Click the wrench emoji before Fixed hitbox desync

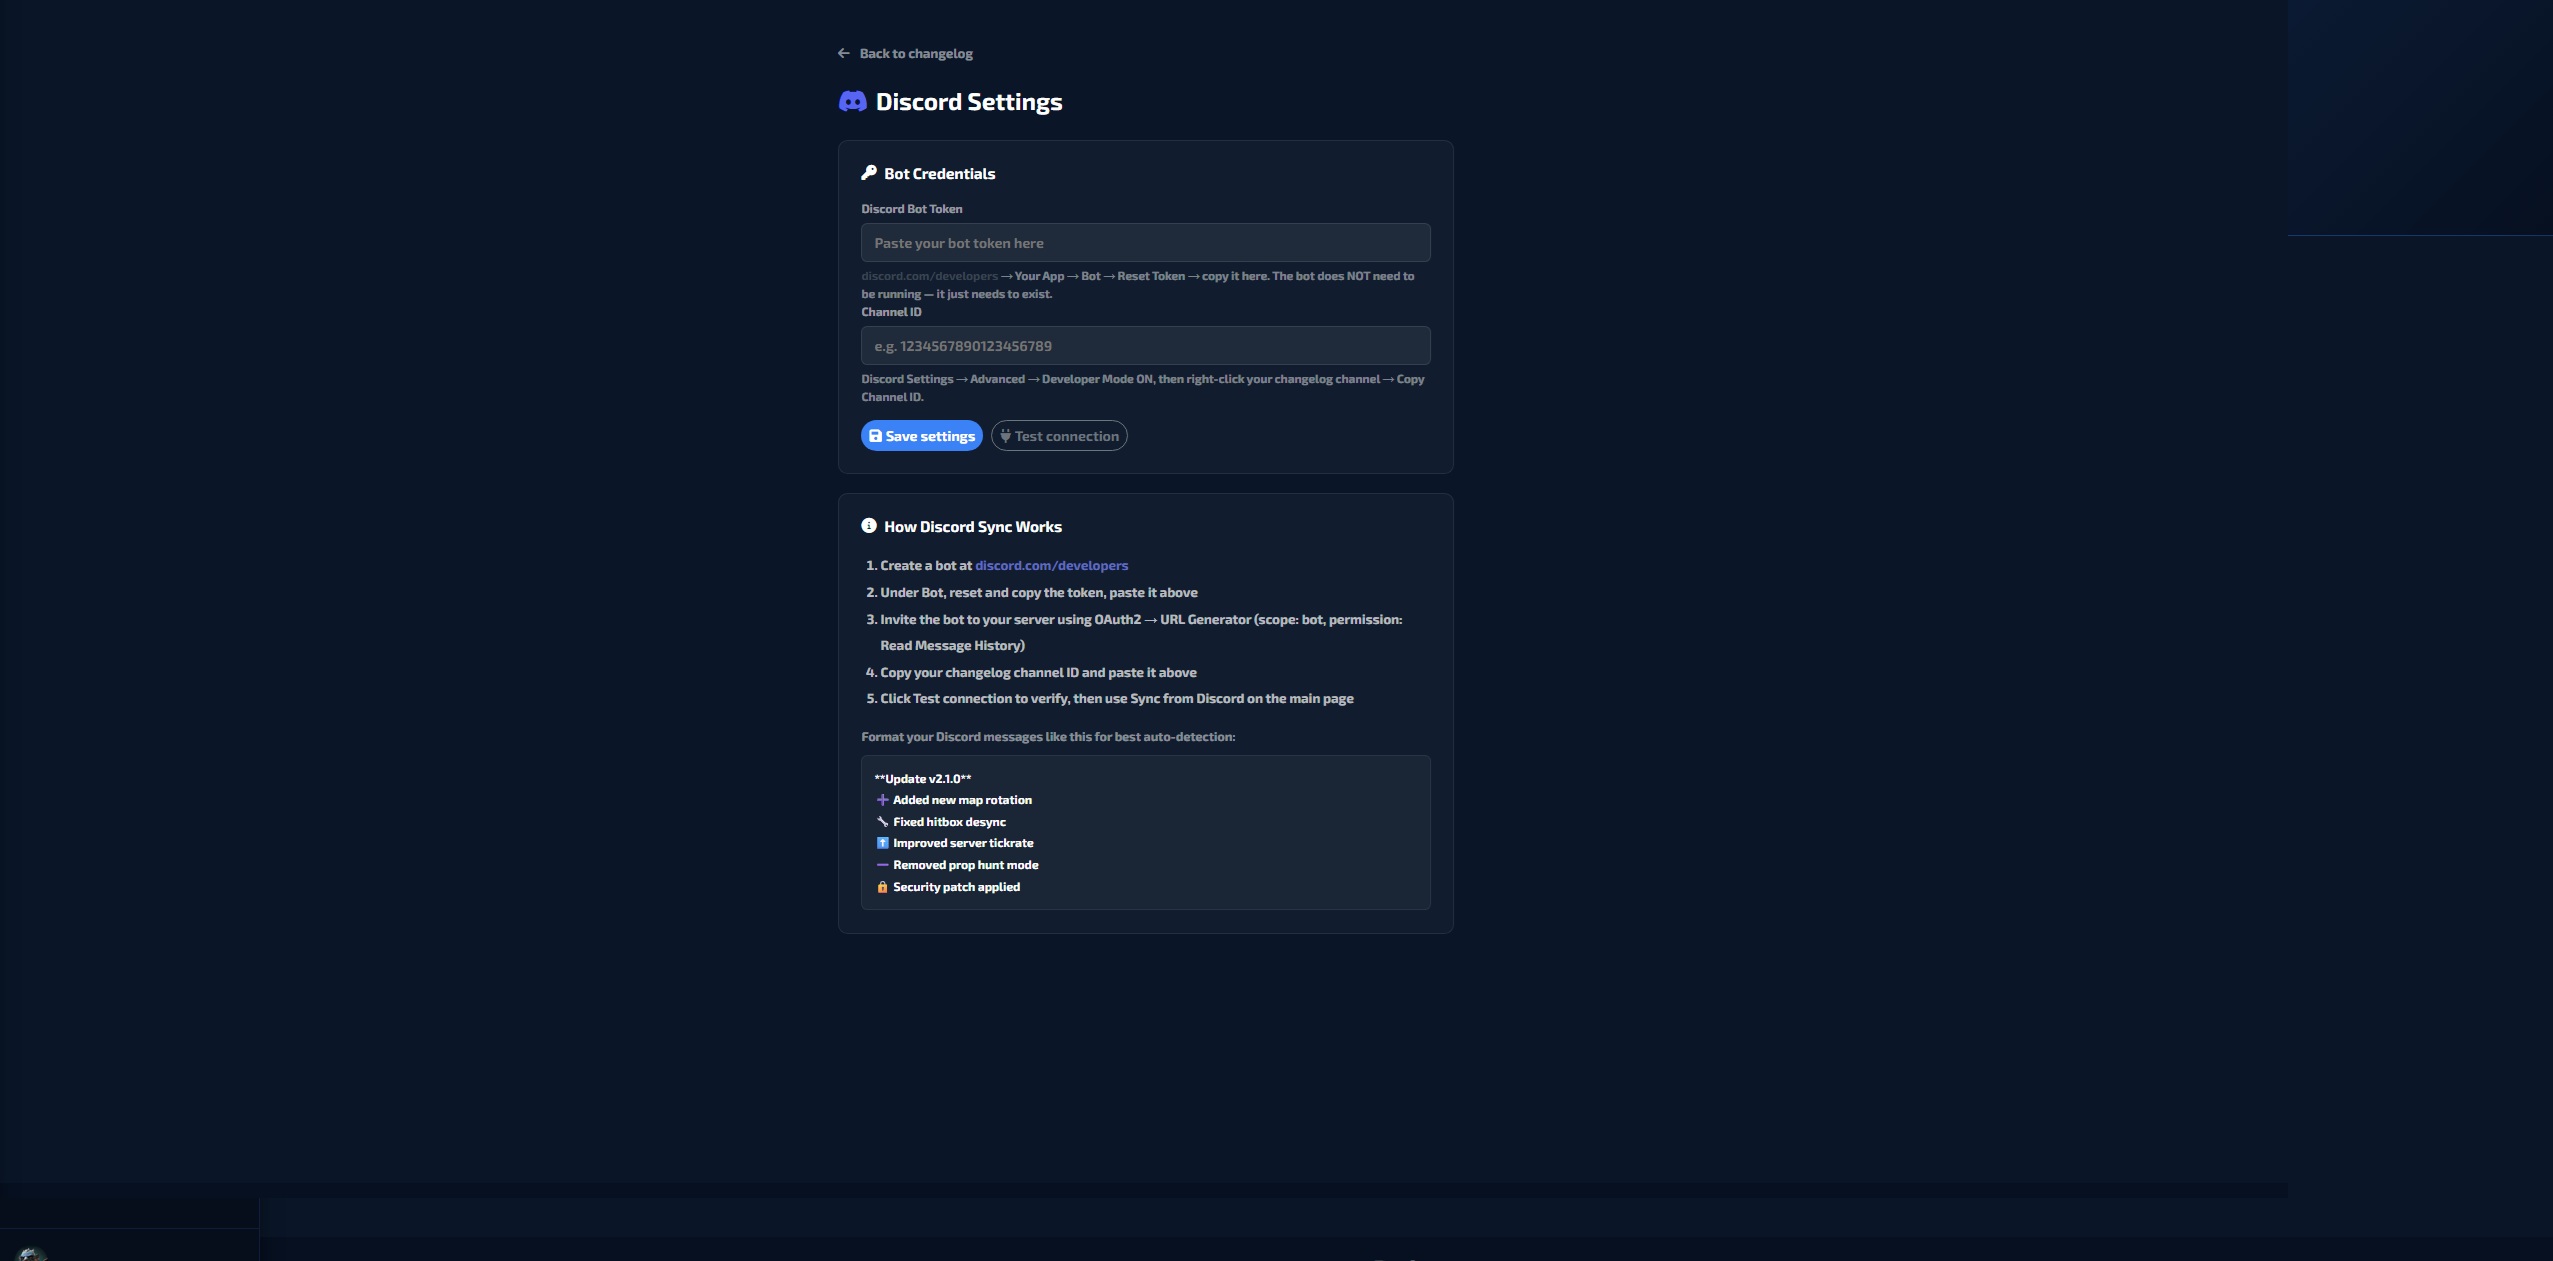pyautogui.click(x=882, y=822)
